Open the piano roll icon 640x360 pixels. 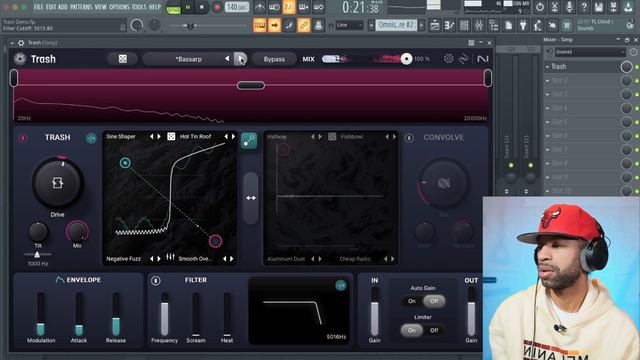[449, 25]
